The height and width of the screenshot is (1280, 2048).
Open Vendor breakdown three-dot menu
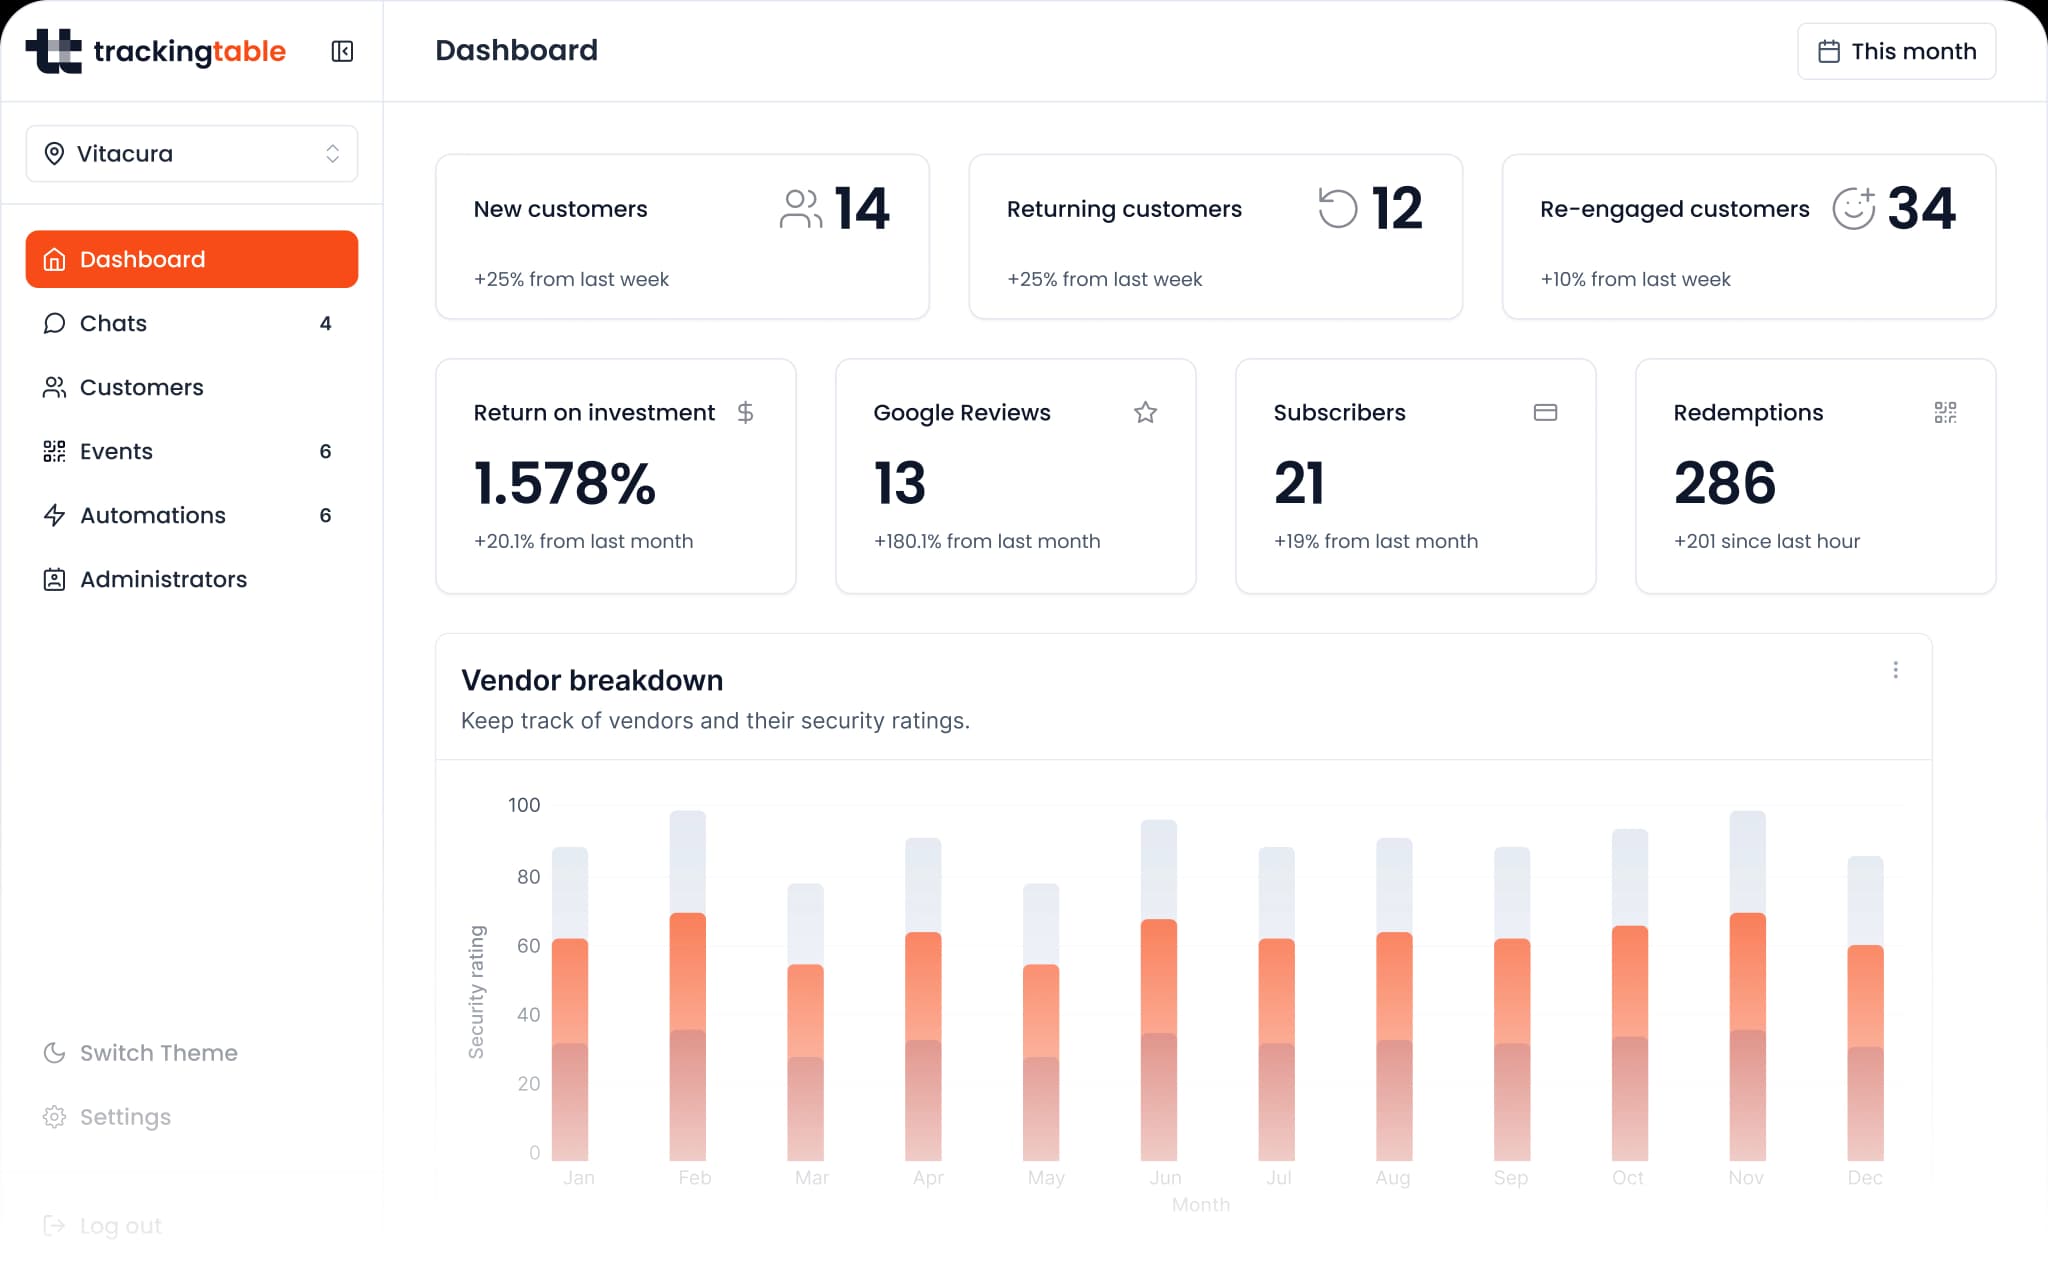pyautogui.click(x=1895, y=670)
